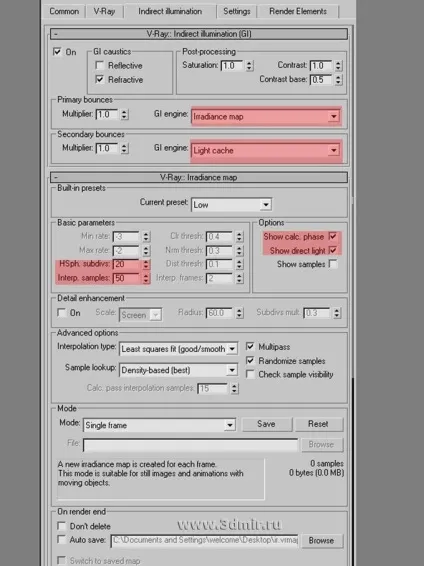The image size is (424, 566).
Task: Click Secondary bounces Multiplier field
Action: click(107, 148)
